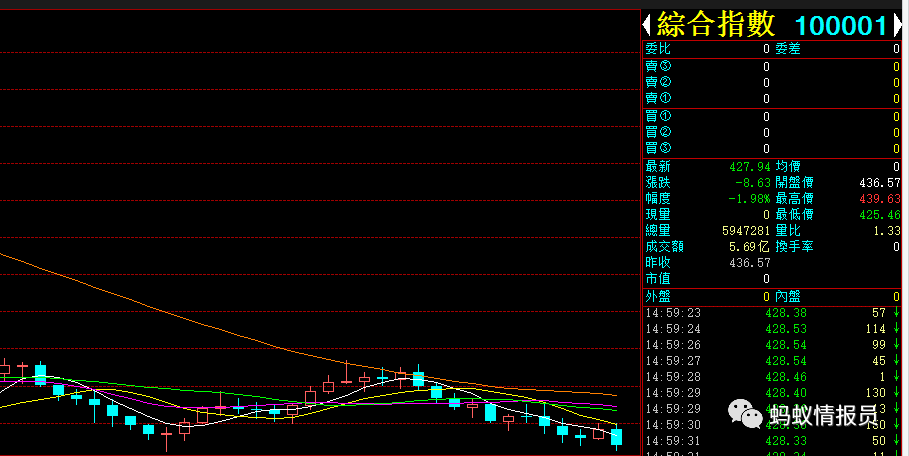Select the tick timestamp 14:59:26

pos(673,345)
